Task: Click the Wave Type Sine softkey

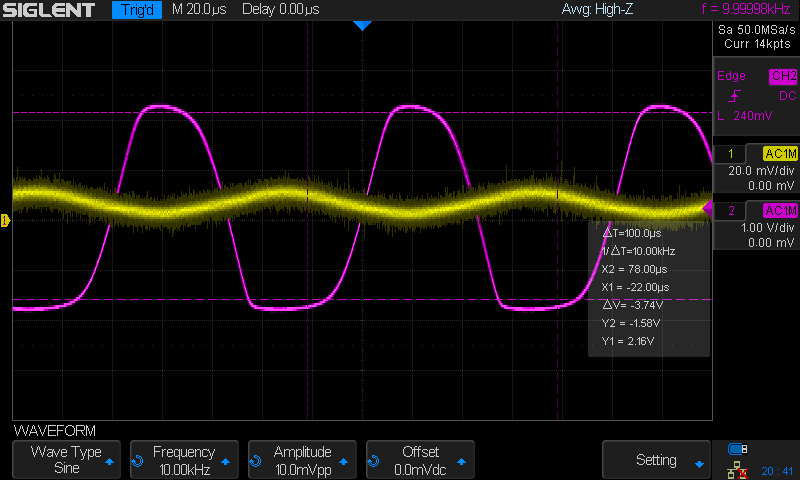Action: [66, 460]
